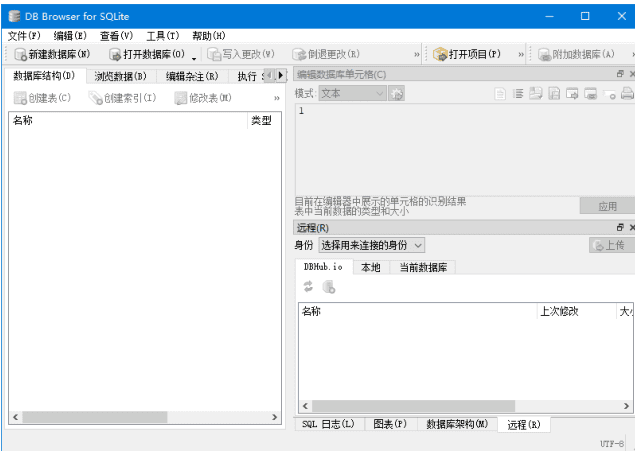635x451 pixels.
Task: Click the 倒退更改(R) toolbar button
Action: (326, 54)
